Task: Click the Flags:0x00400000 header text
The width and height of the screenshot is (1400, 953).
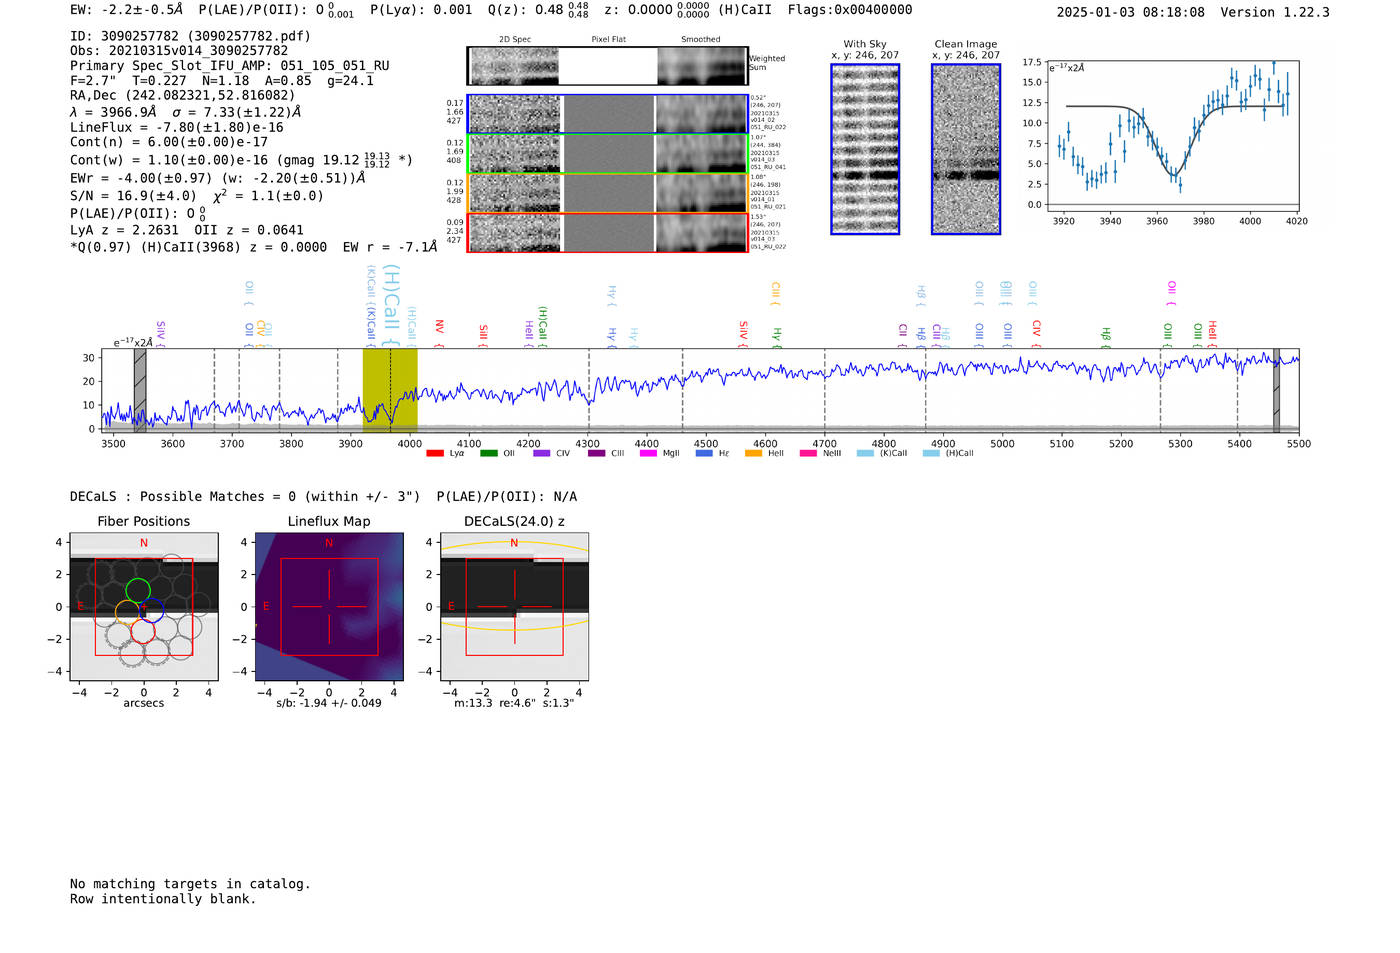Action: pyautogui.click(x=850, y=10)
